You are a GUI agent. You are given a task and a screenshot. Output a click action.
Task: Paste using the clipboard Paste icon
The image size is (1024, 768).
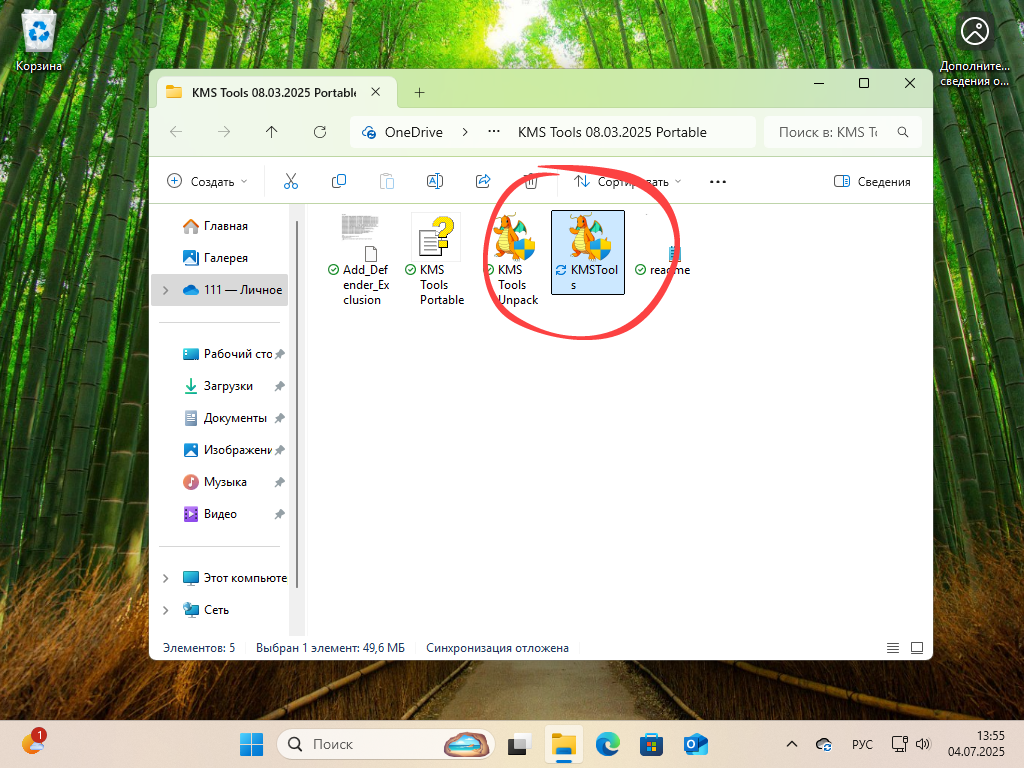(387, 181)
